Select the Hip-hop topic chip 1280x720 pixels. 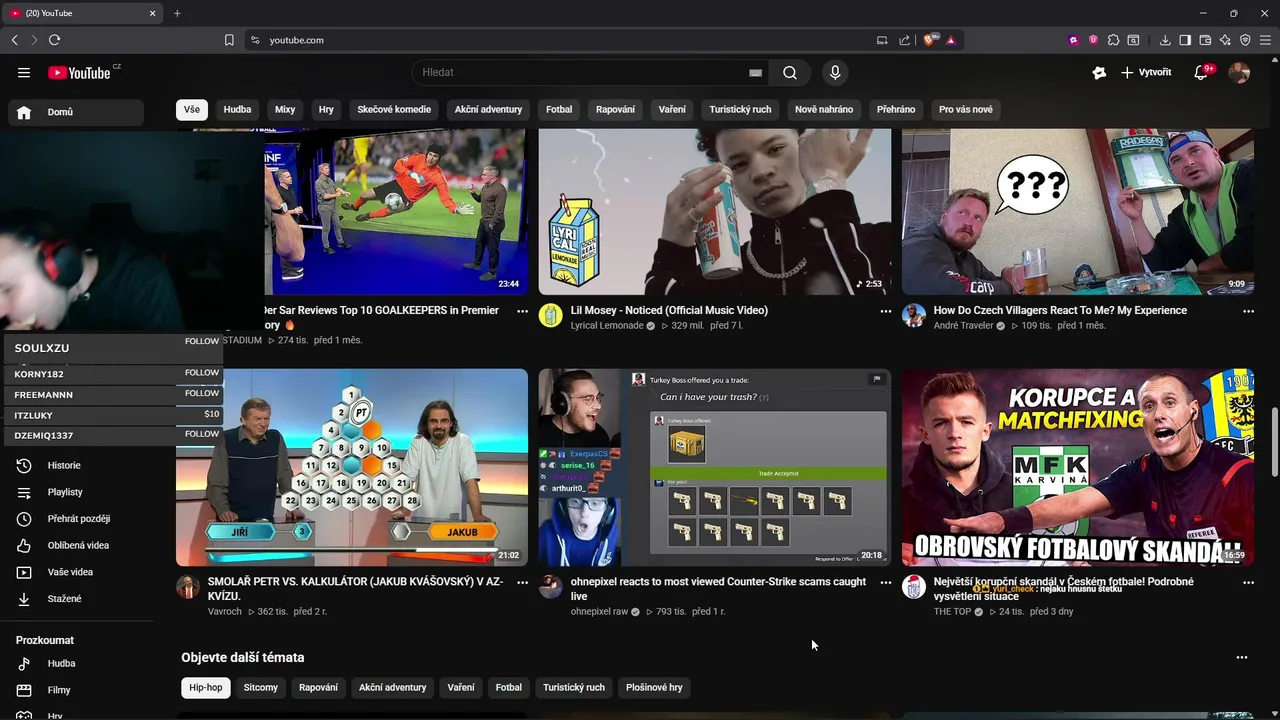[206, 687]
